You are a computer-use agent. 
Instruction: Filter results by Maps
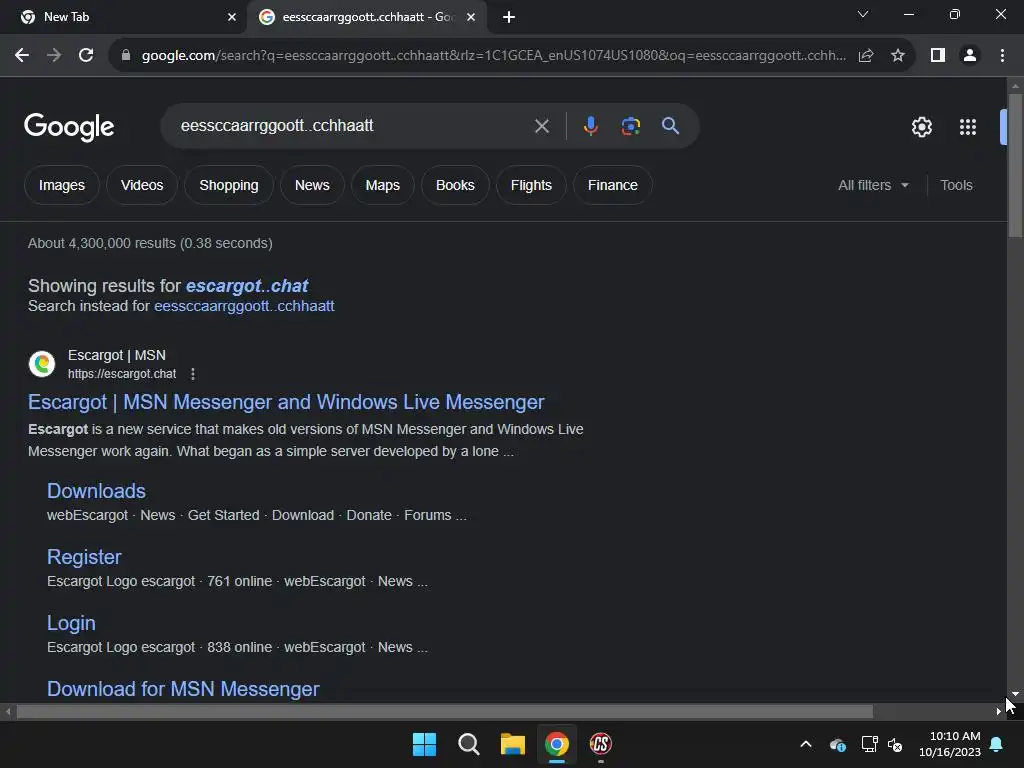point(383,185)
